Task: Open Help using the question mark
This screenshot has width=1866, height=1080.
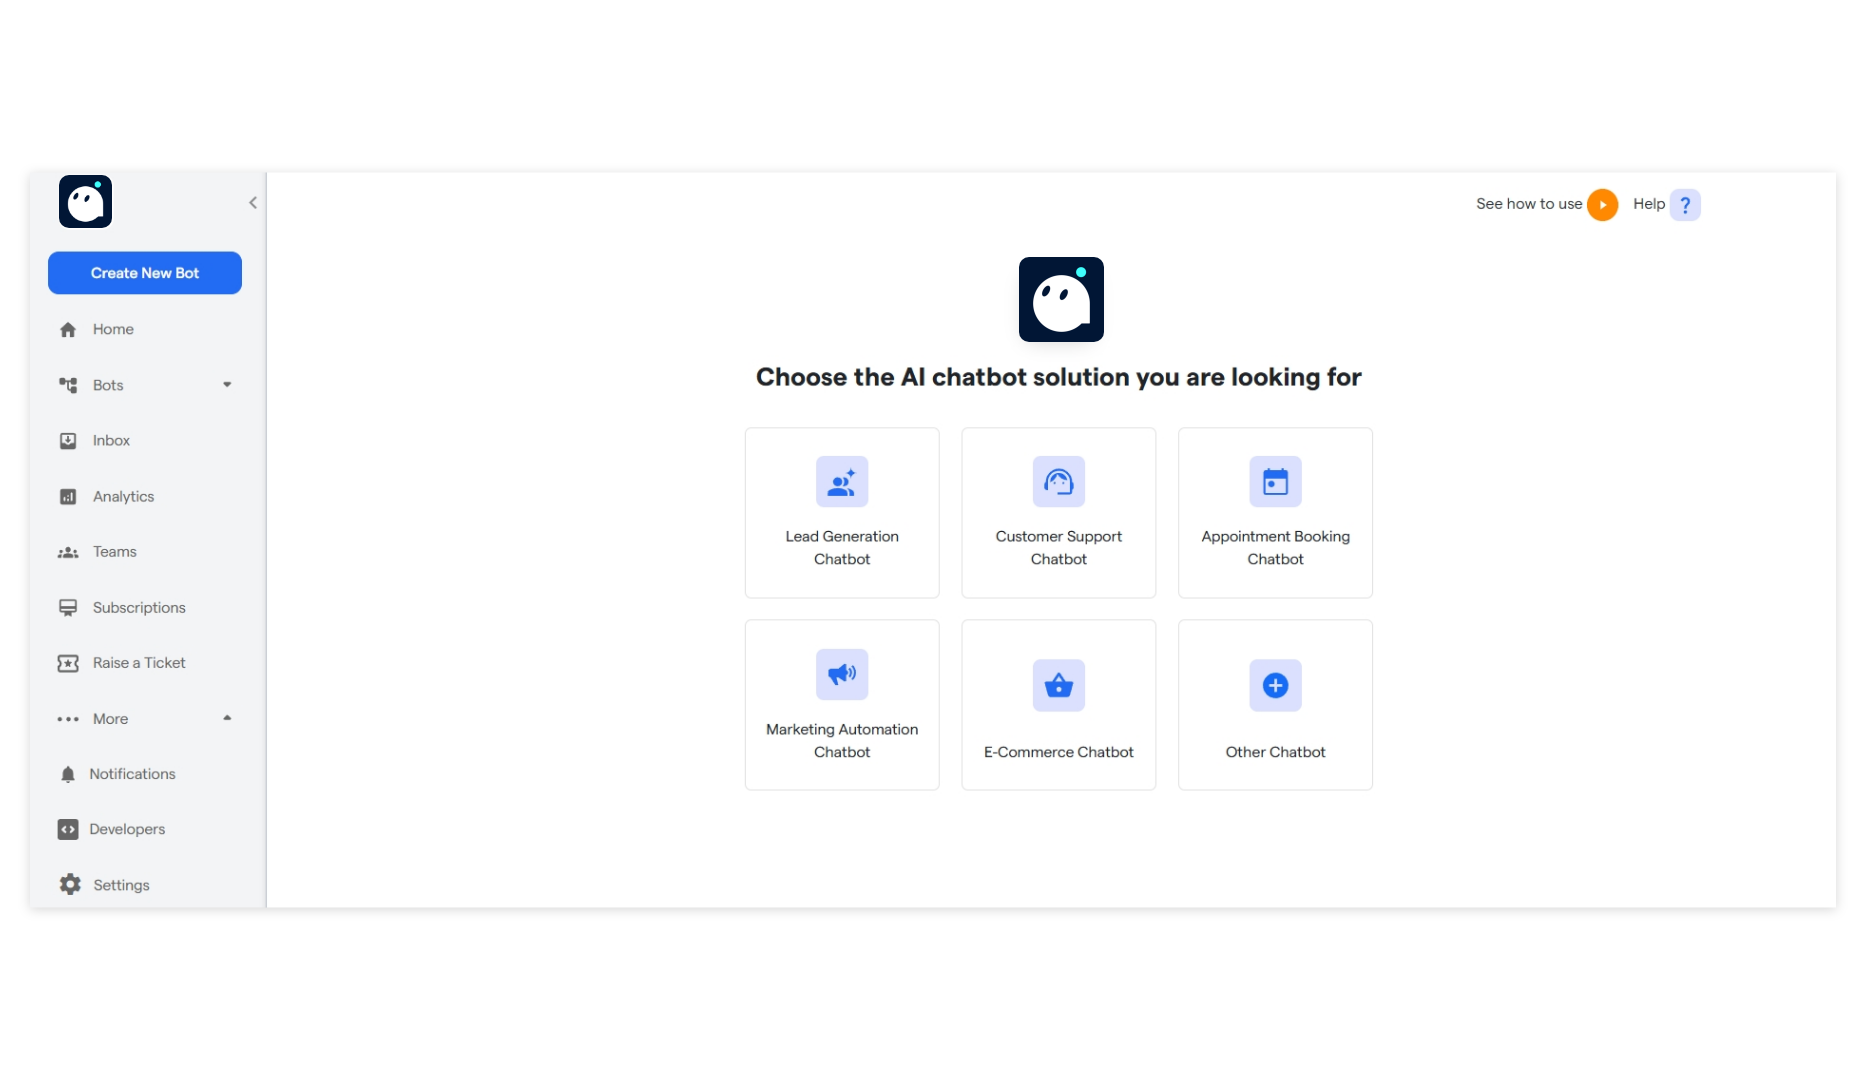Action: 1686,204
